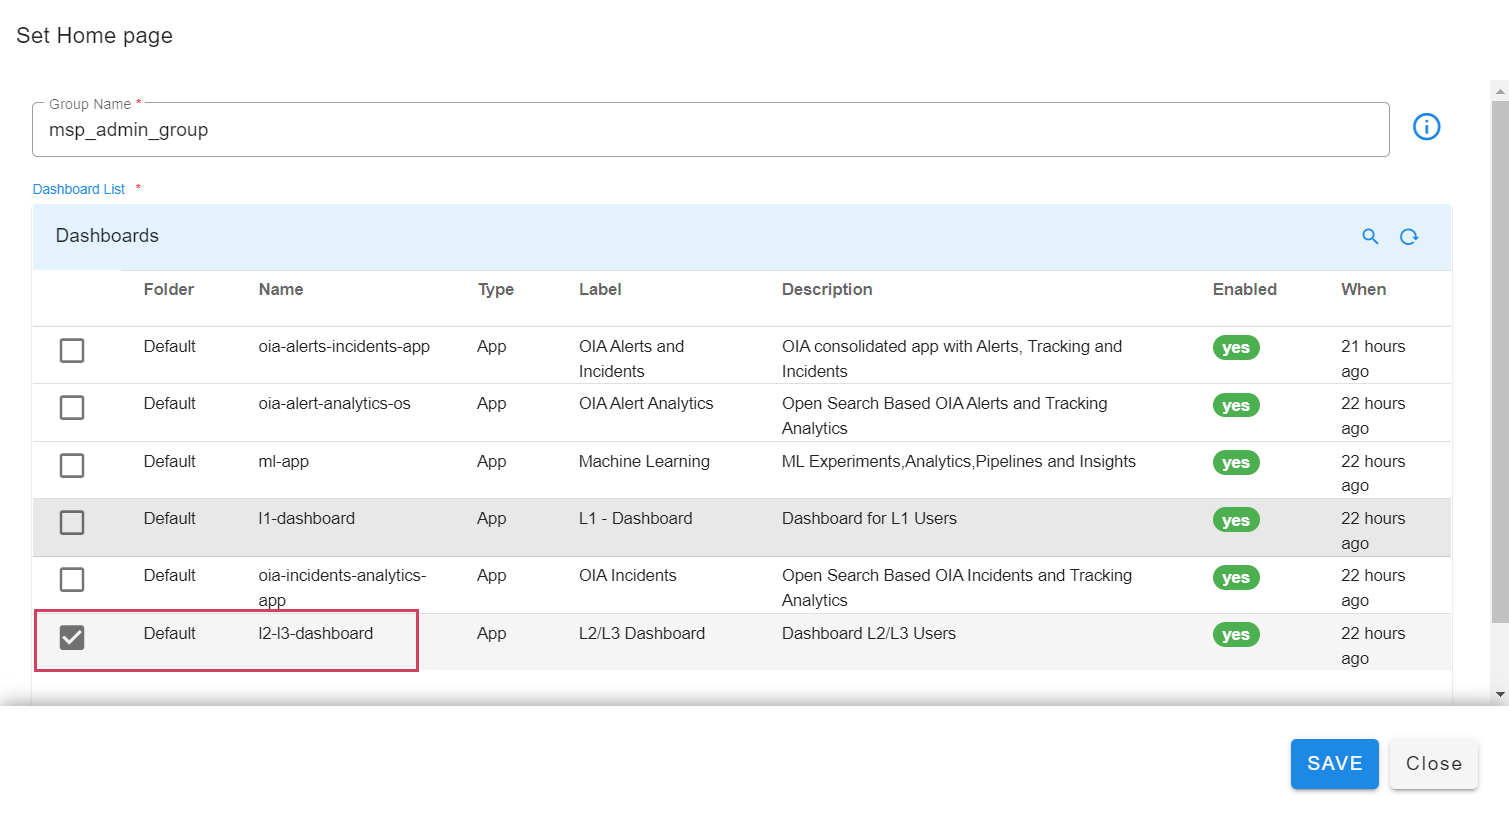Uncheck the l2-l3-dashboard checkbox
Image resolution: width=1509 pixels, height=818 pixels.
72,637
